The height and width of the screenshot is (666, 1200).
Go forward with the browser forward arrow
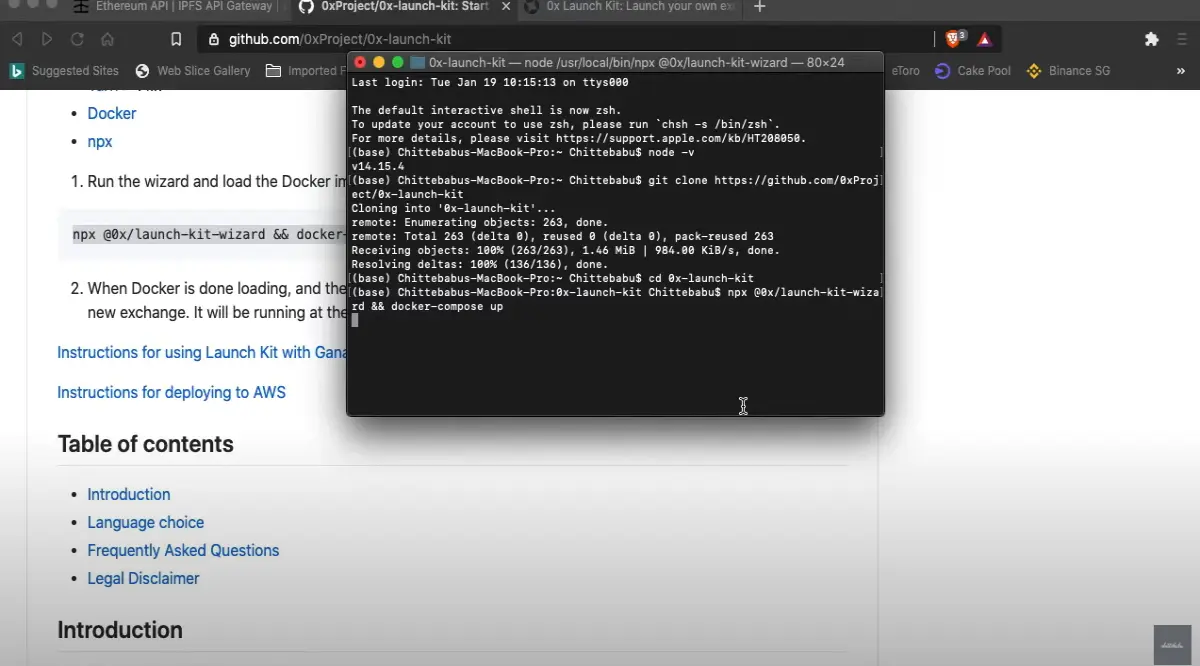(47, 39)
